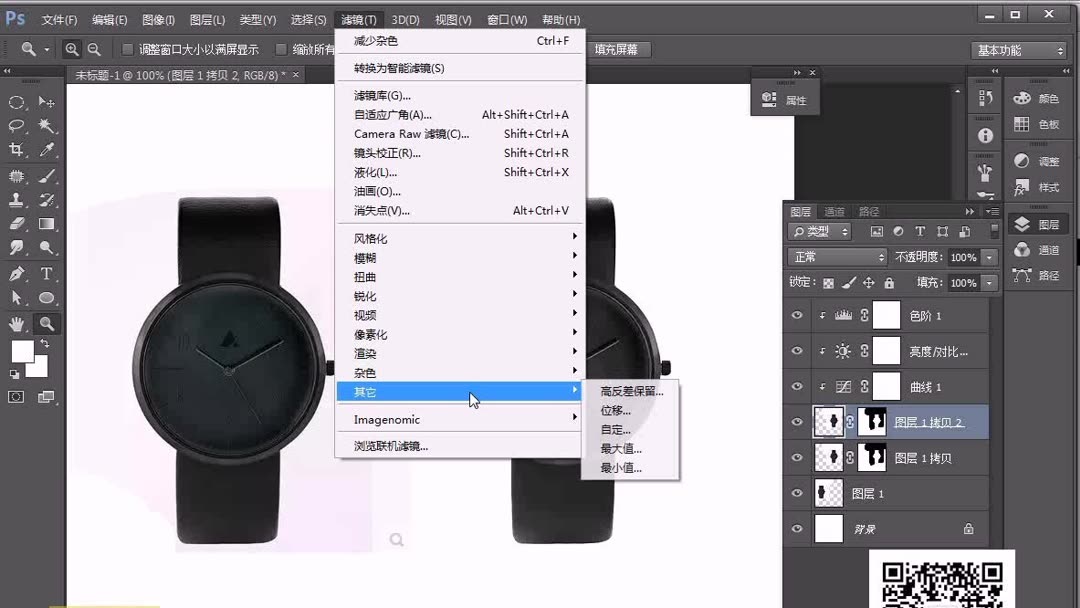The width and height of the screenshot is (1080, 608).
Task: Open the blend mode 正常 dropdown
Action: [x=836, y=257]
